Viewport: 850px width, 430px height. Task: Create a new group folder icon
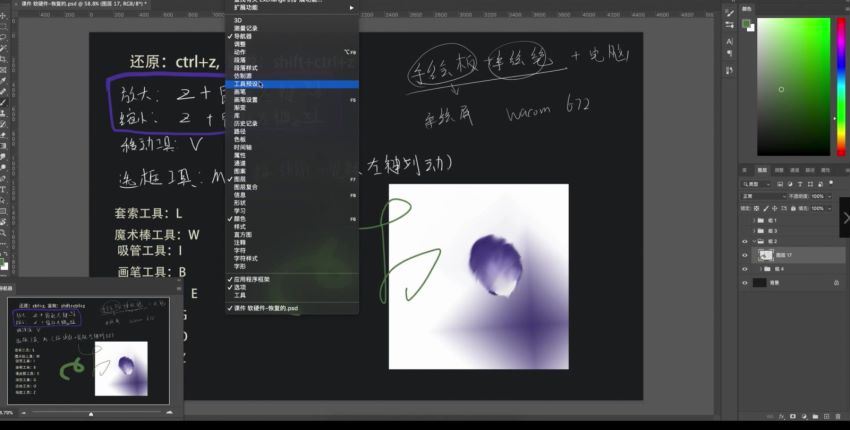point(815,416)
